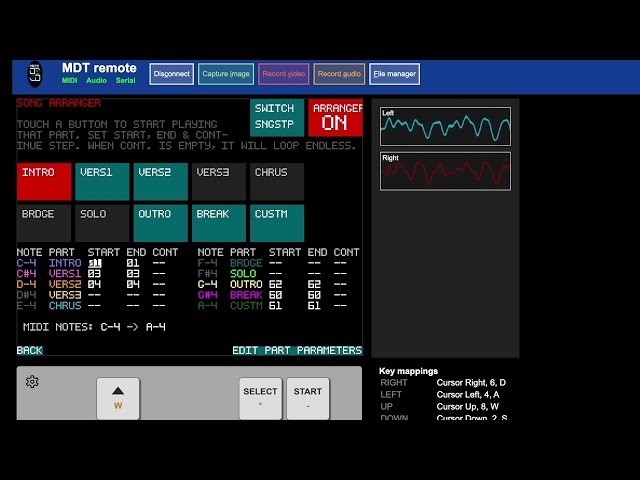The height and width of the screenshot is (480, 640).
Task: Click Record audio button
Action: [339, 74]
